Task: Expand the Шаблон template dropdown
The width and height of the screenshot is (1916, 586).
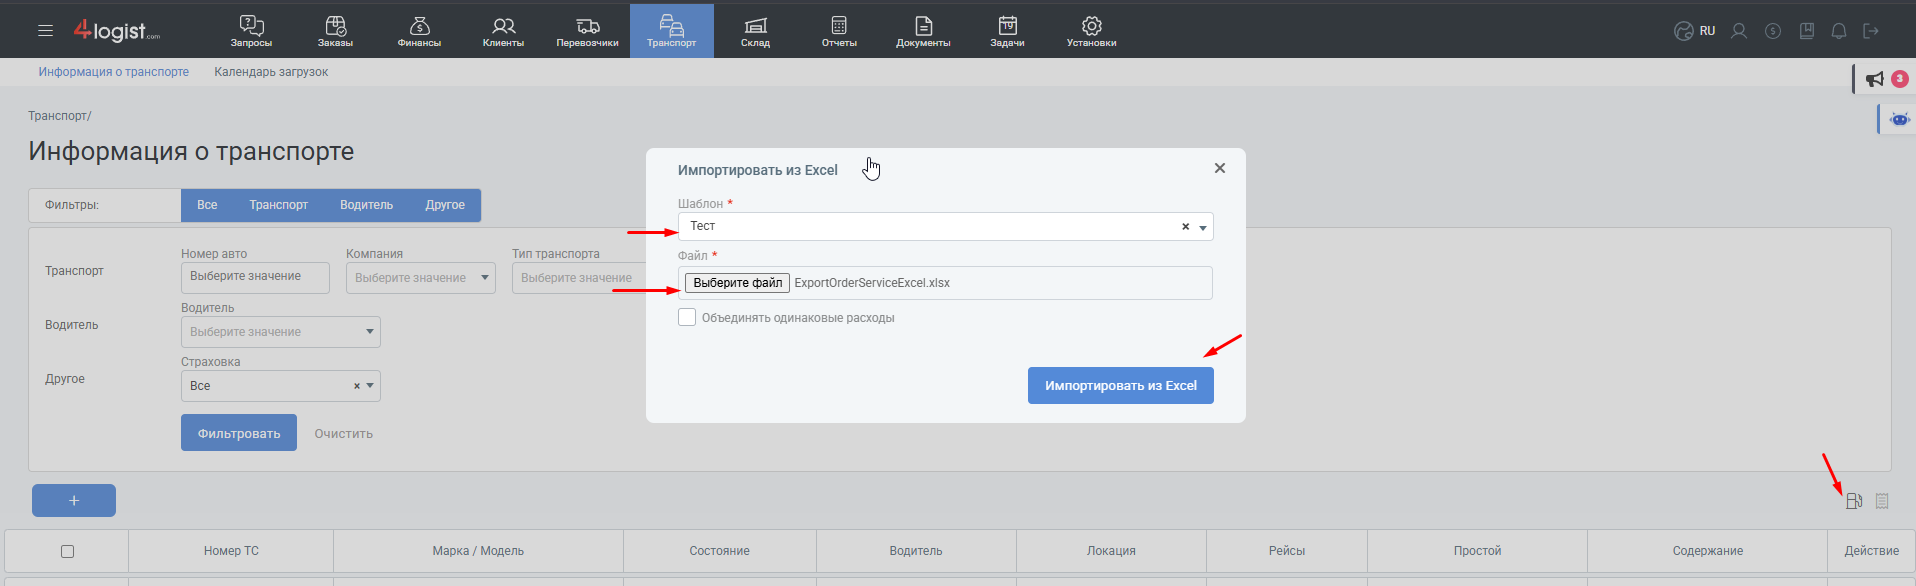Action: tap(1202, 227)
